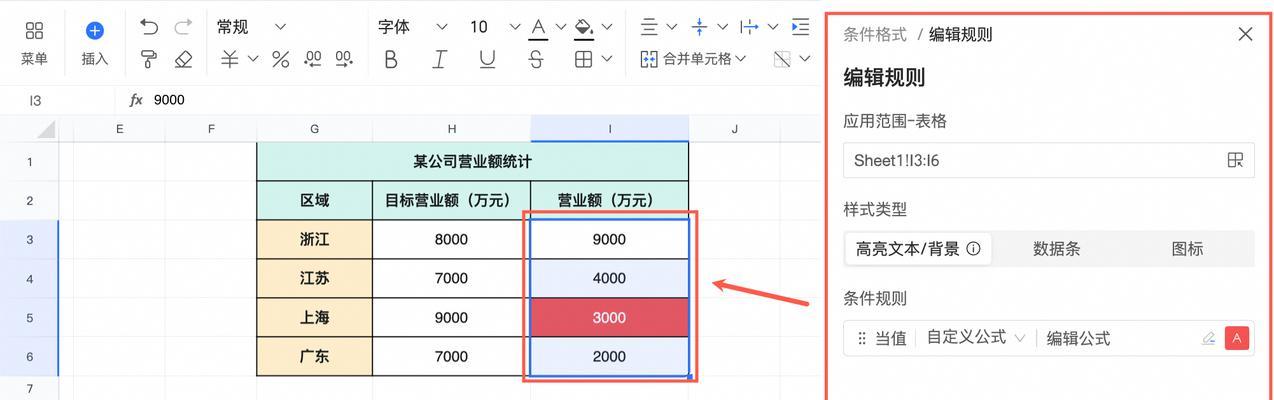Viewport: 1274px width, 400px height.
Task: Click the diagonal cell line icon
Action: [x=783, y=60]
